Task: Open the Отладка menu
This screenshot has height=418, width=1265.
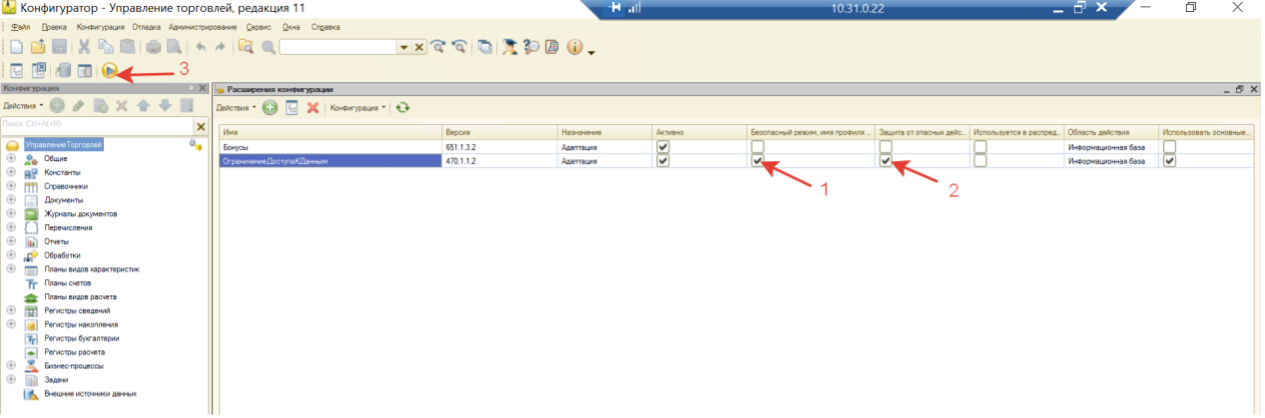Action: tap(146, 27)
